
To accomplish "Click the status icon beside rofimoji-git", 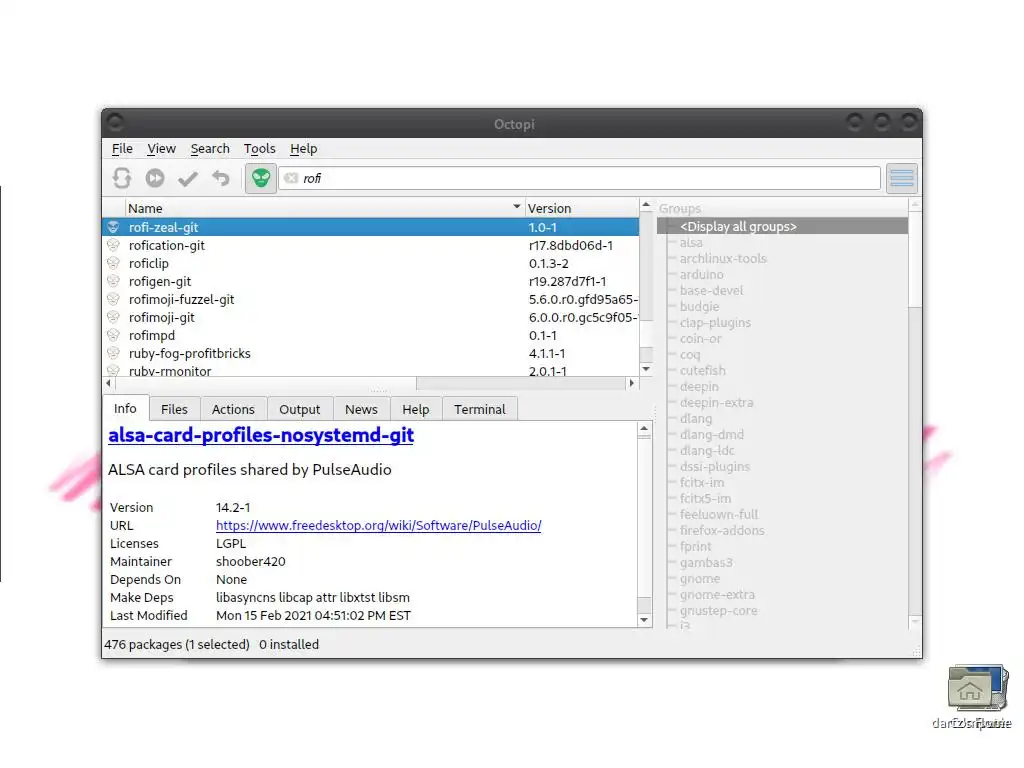I will point(114,317).
